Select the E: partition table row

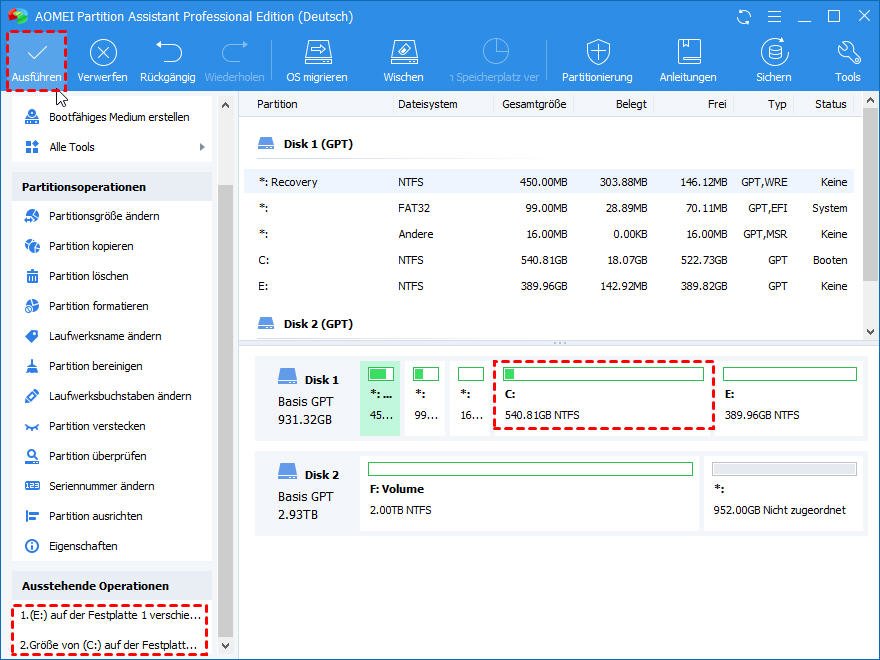pyautogui.click(x=549, y=286)
